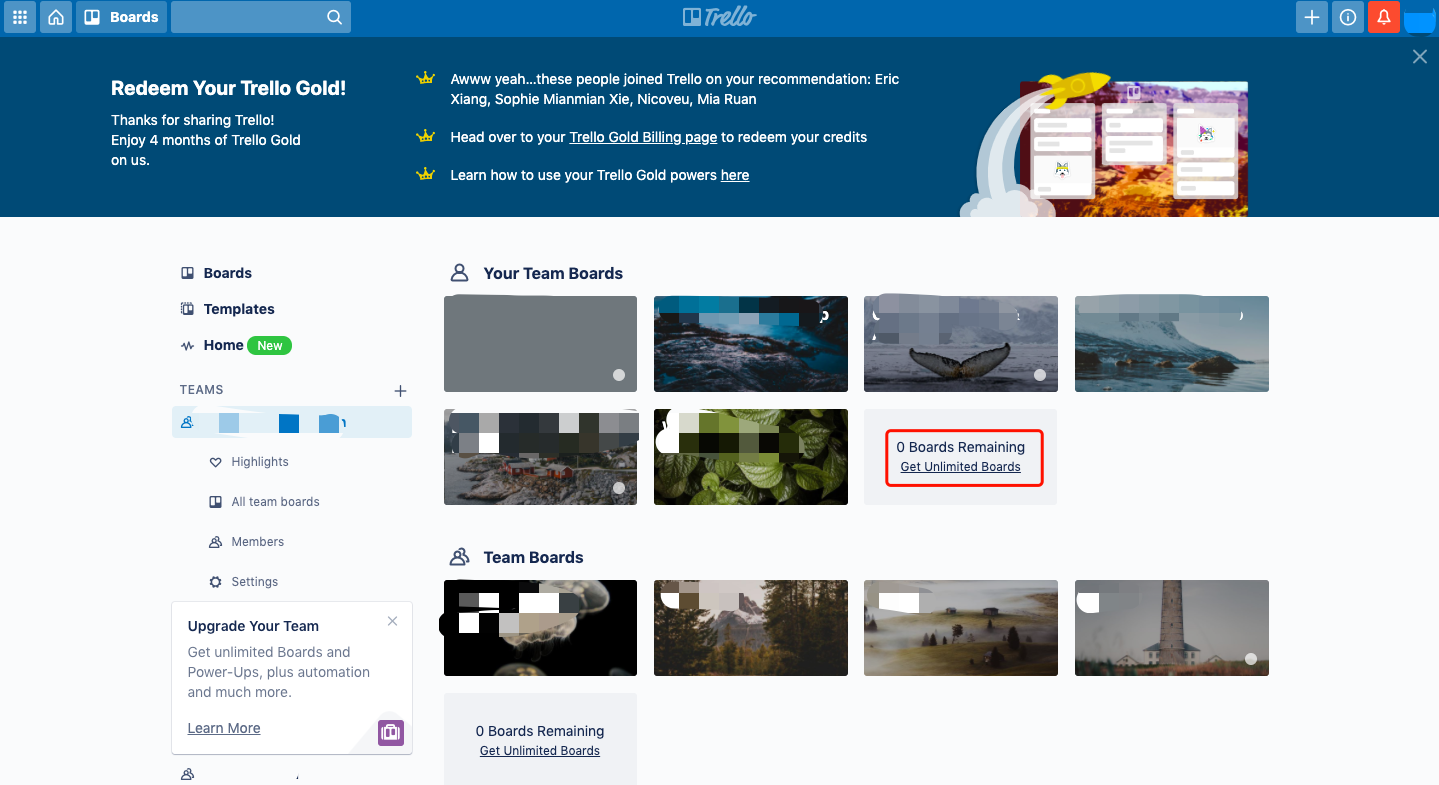The height and width of the screenshot is (785, 1439).
Task: Open the lighthouse board tile
Action: [1172, 628]
